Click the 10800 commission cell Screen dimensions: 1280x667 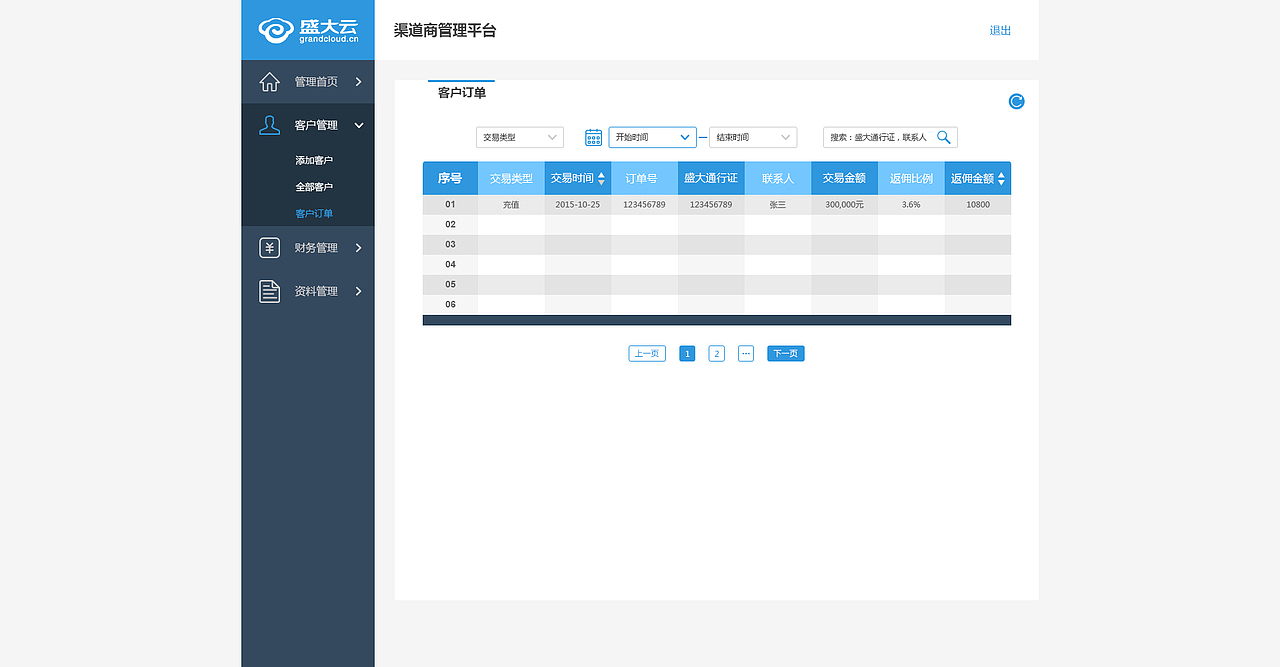[x=978, y=204]
